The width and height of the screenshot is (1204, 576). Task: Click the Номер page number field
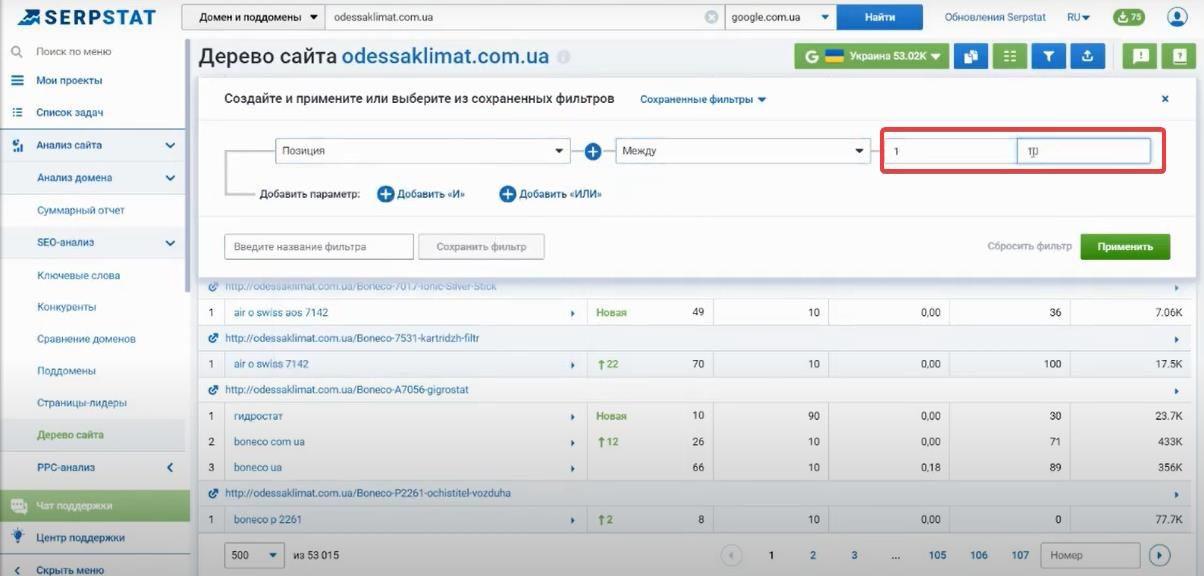[1090, 555]
